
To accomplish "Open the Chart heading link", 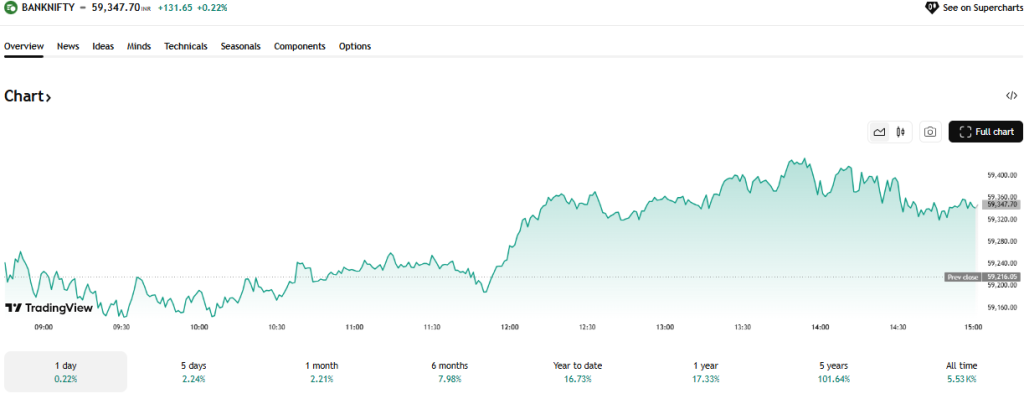I will pyautogui.click(x=27, y=97).
